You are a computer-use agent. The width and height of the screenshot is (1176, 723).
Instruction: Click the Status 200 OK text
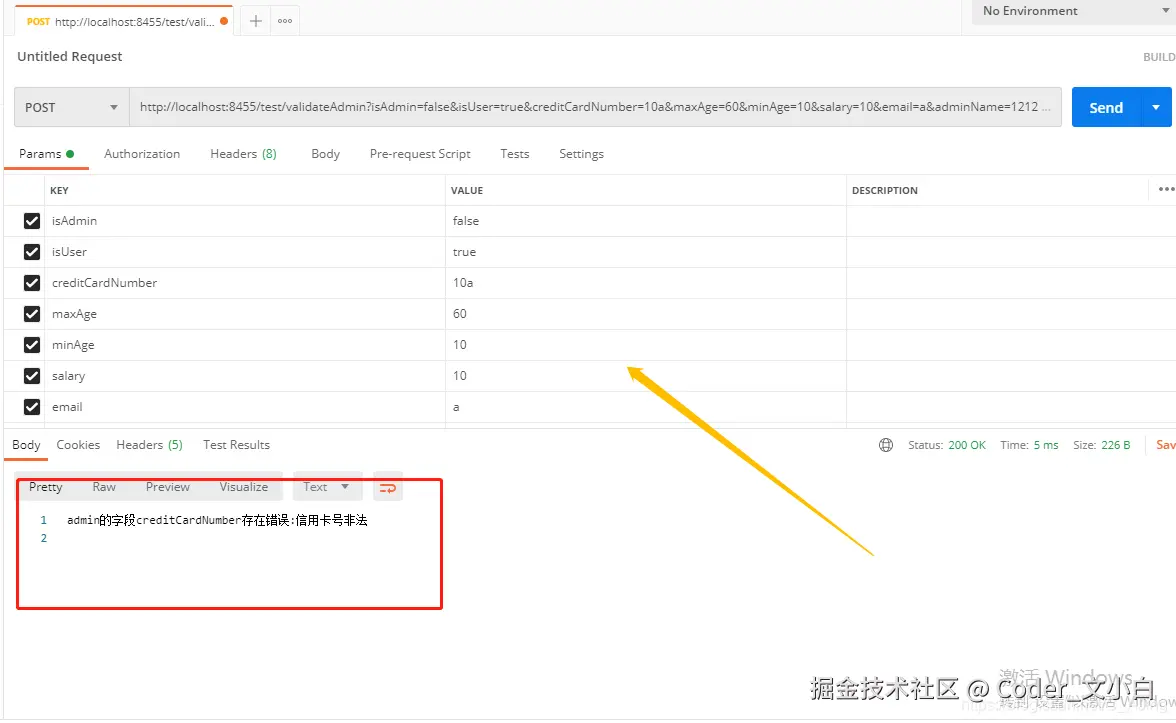946,445
